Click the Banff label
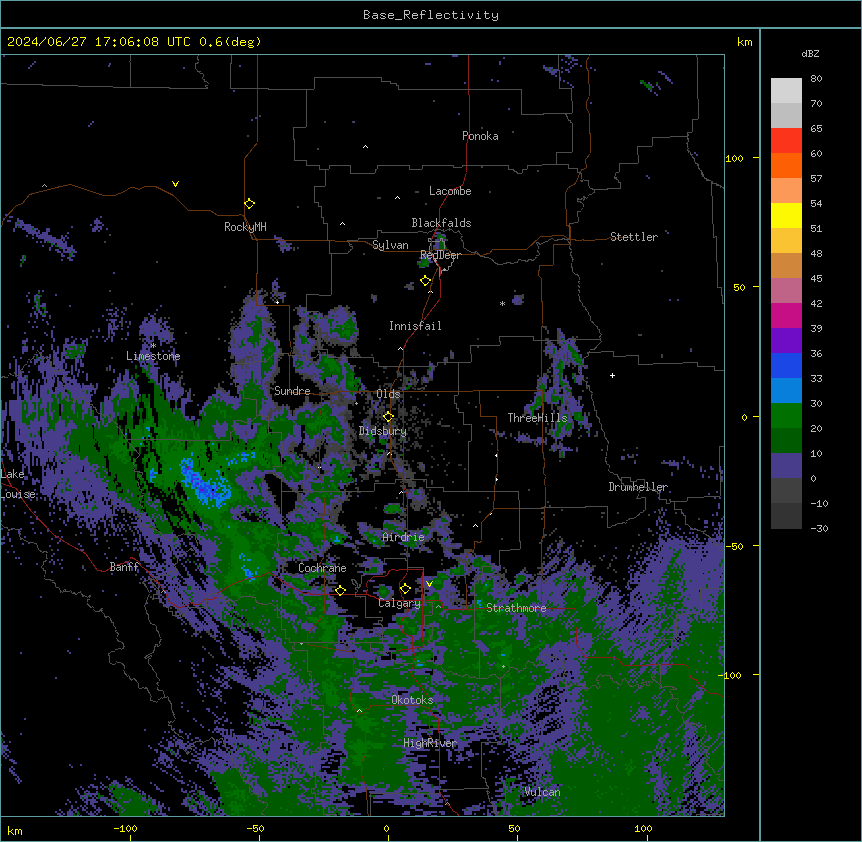The height and width of the screenshot is (842, 862). click(124, 567)
